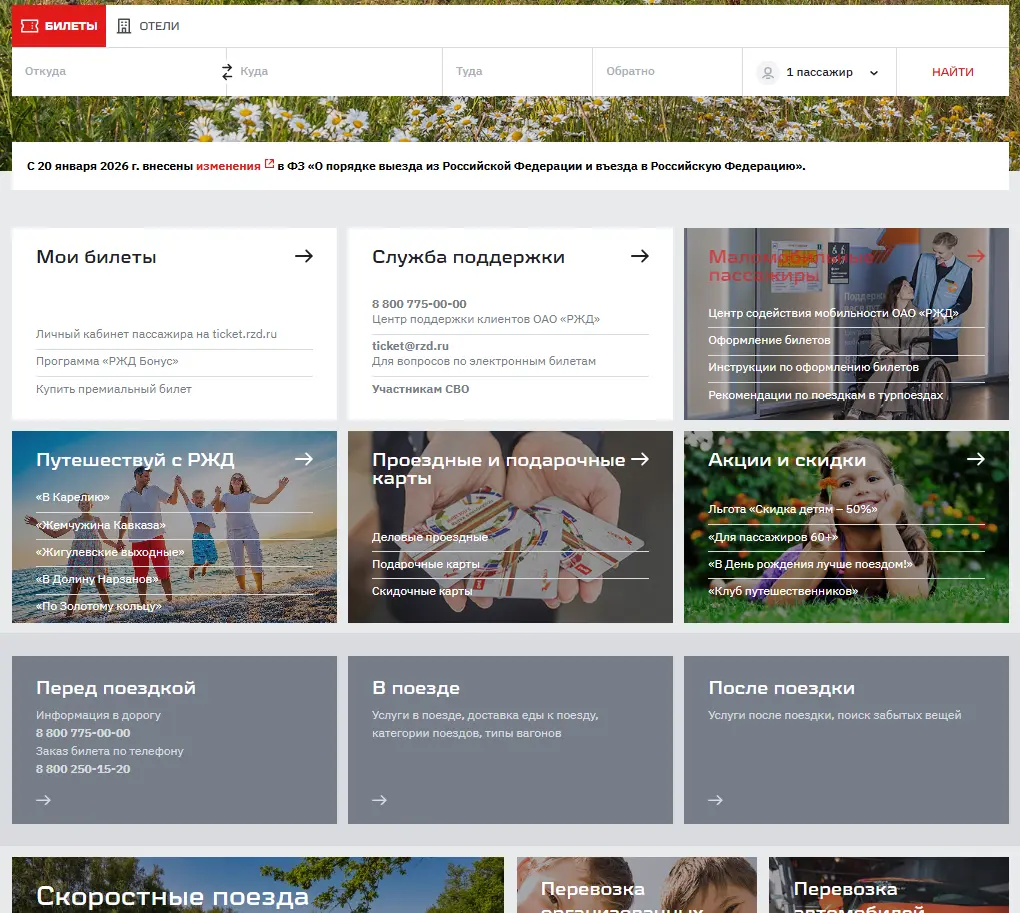The height and width of the screenshot is (913, 1020).
Task: Select the Билеты tab
Action: point(59,26)
